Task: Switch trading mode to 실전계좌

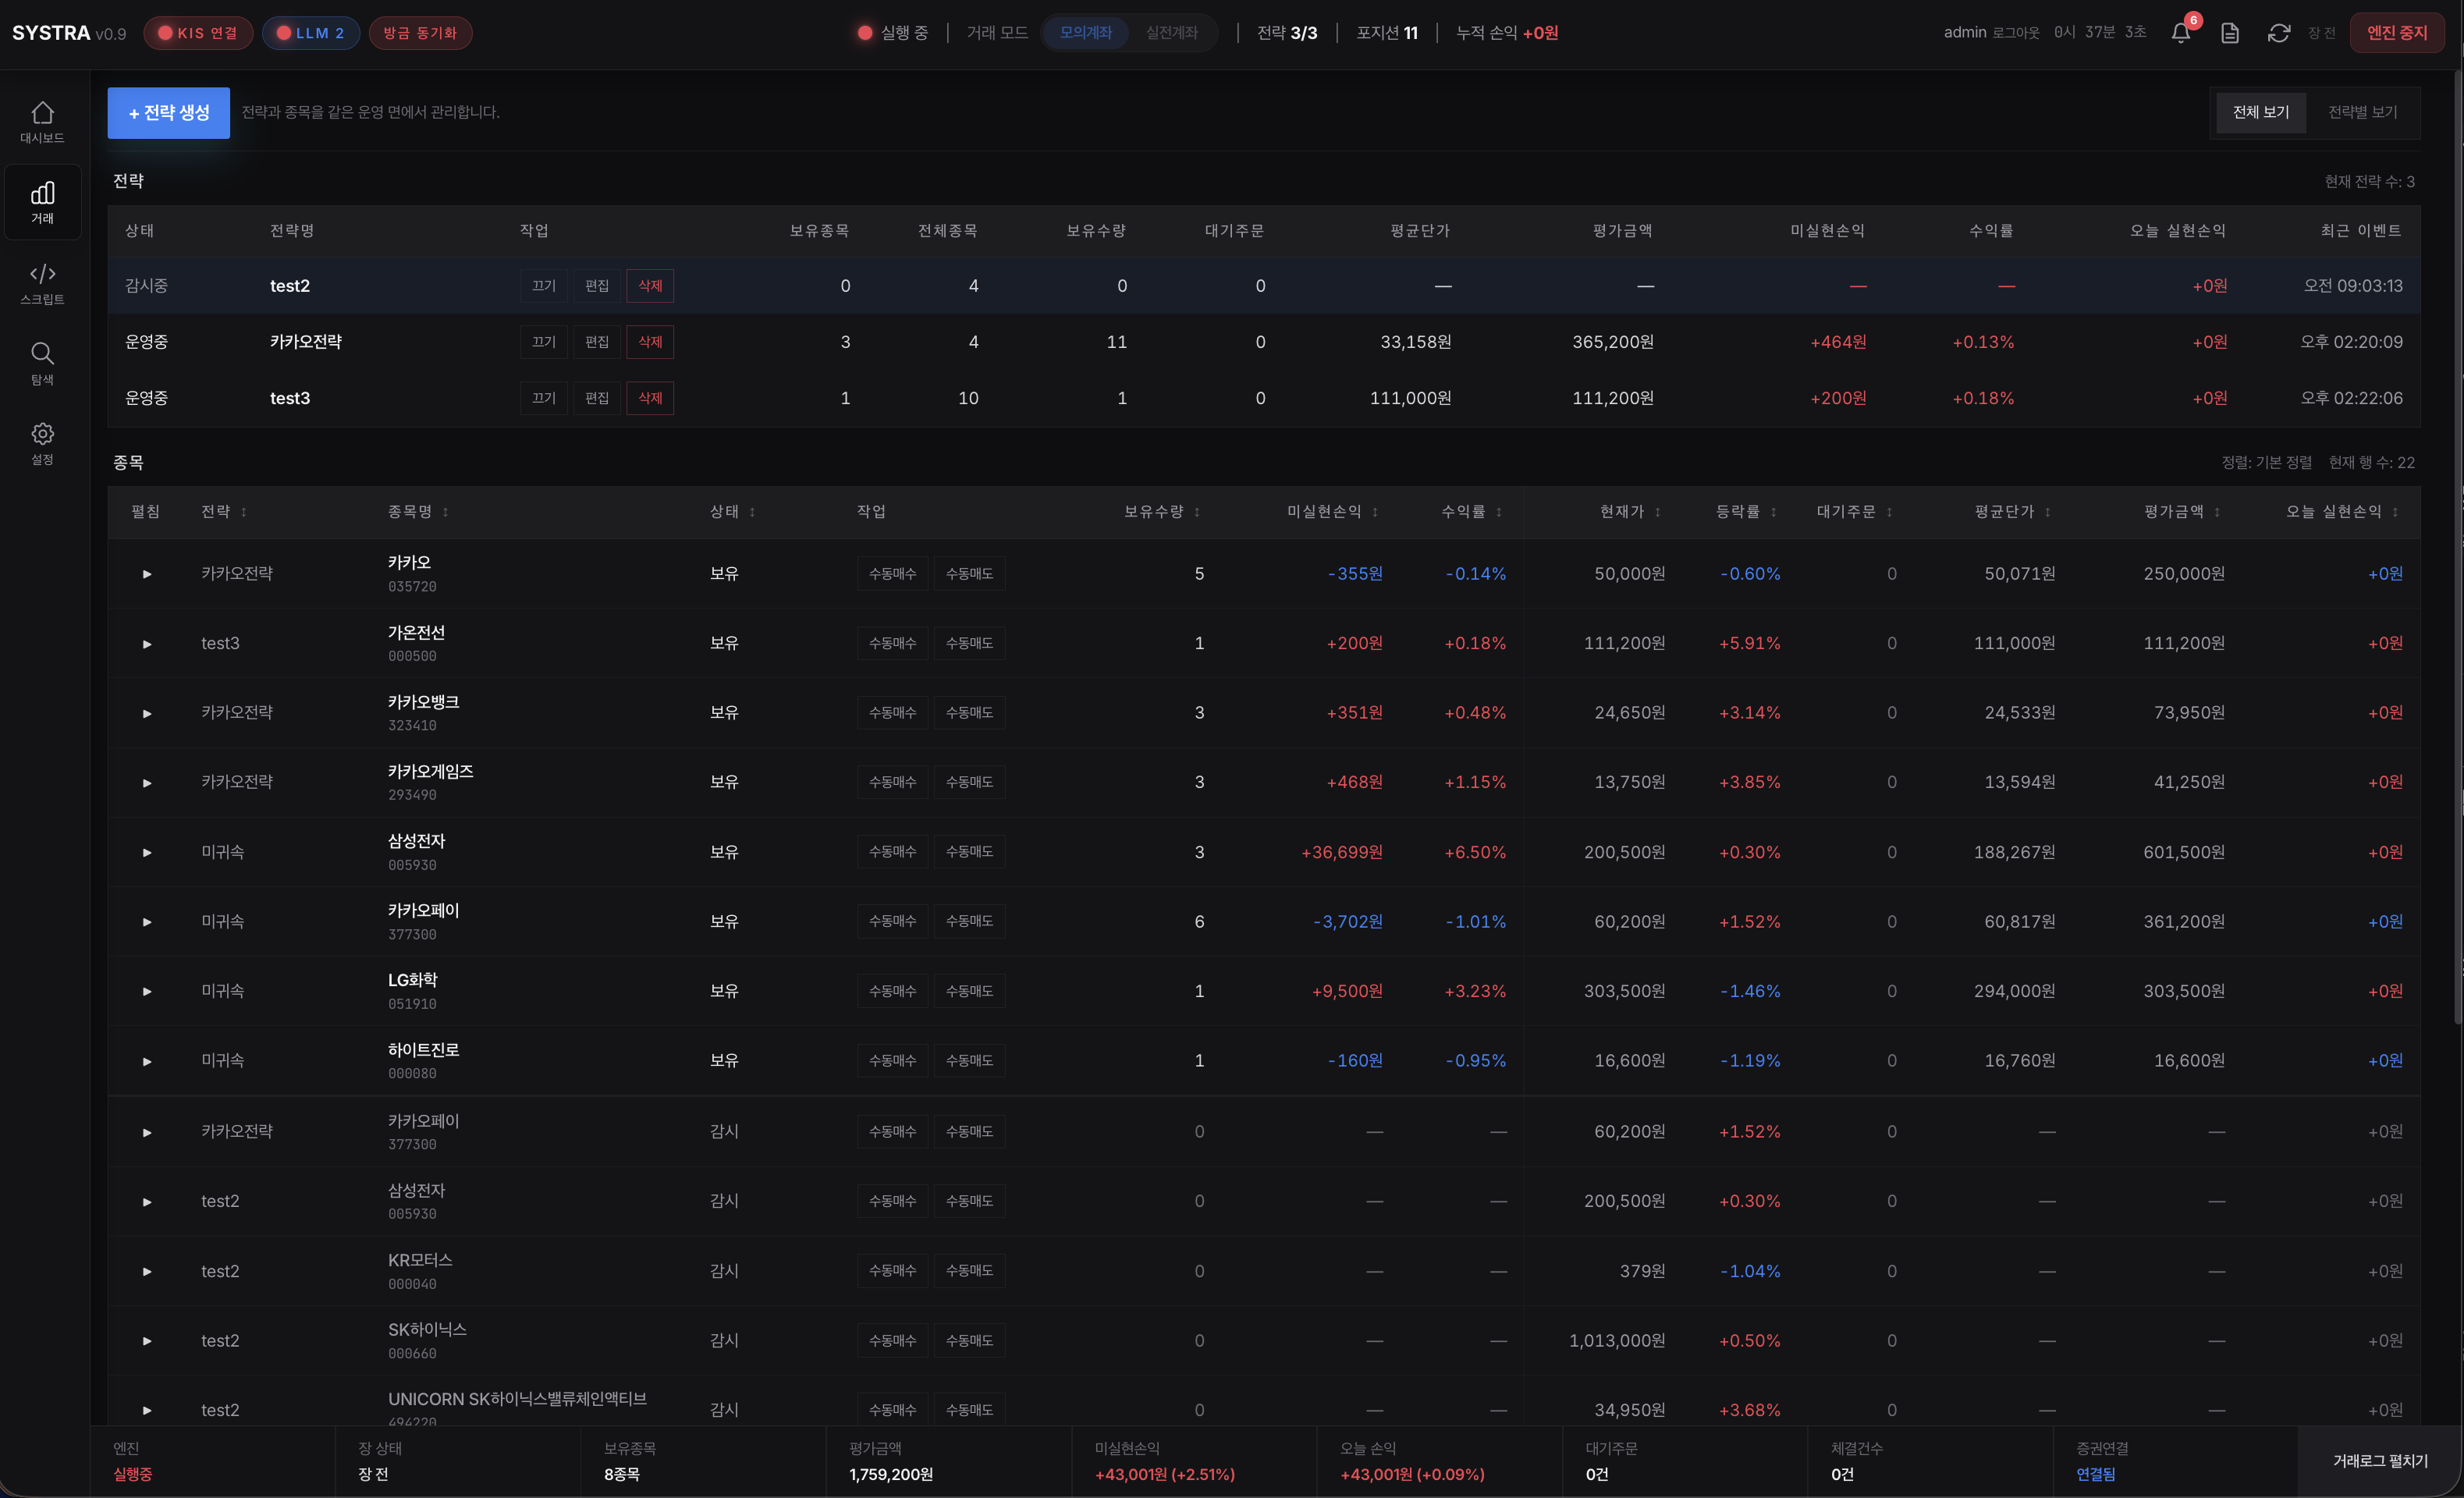Action: pyautogui.click(x=1171, y=33)
